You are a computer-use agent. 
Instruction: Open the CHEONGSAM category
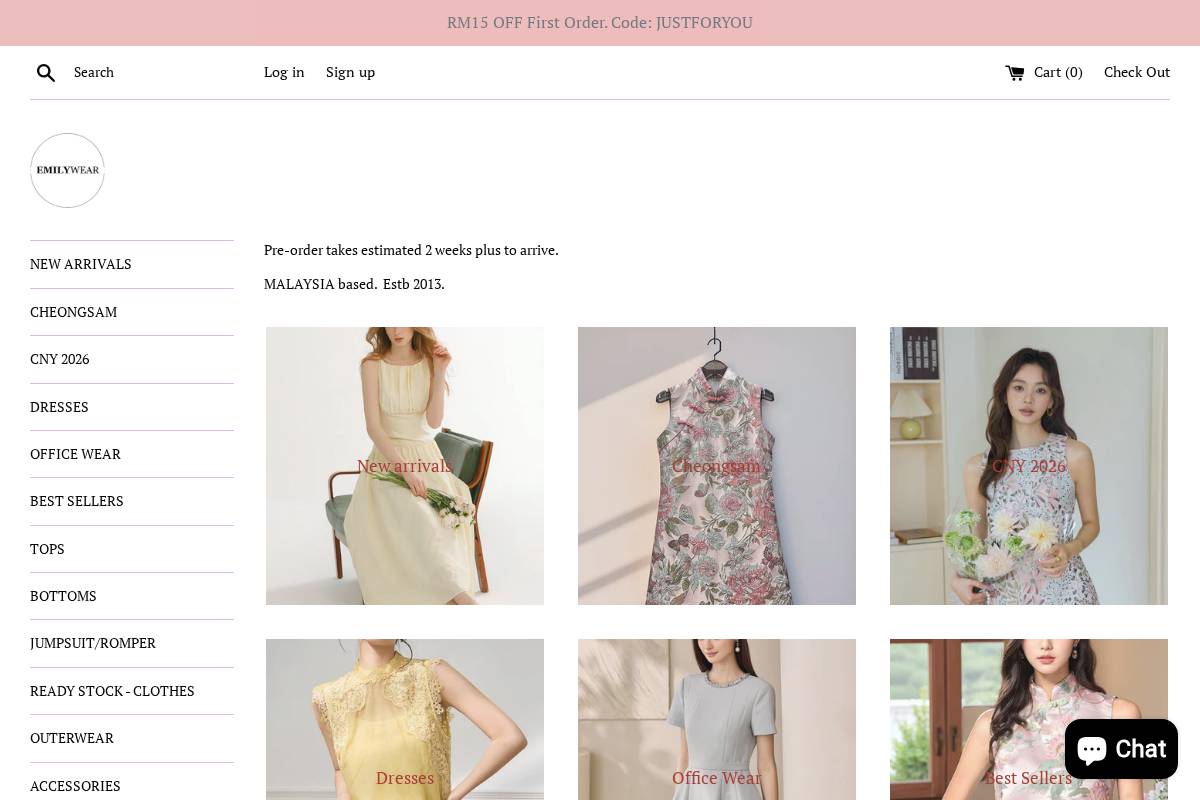click(73, 311)
